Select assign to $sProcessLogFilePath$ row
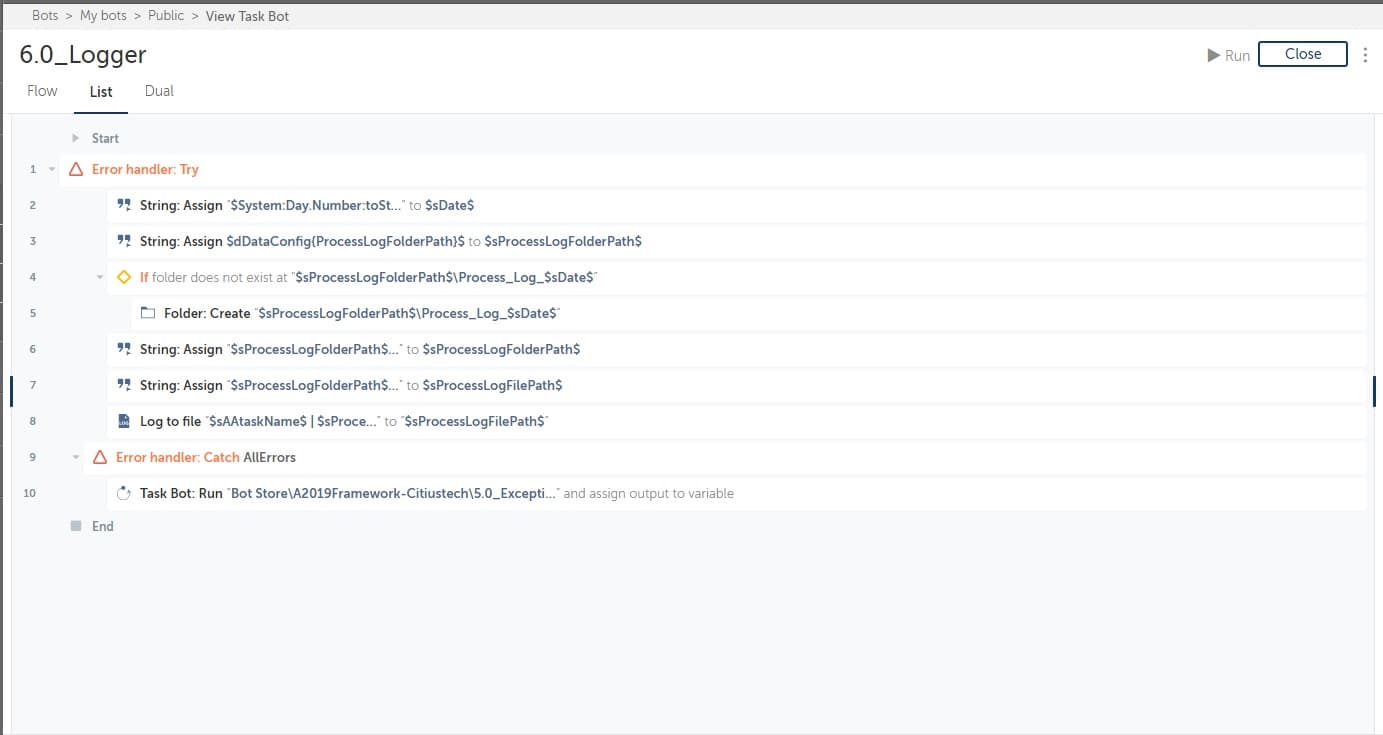The image size is (1383, 735). [738, 385]
